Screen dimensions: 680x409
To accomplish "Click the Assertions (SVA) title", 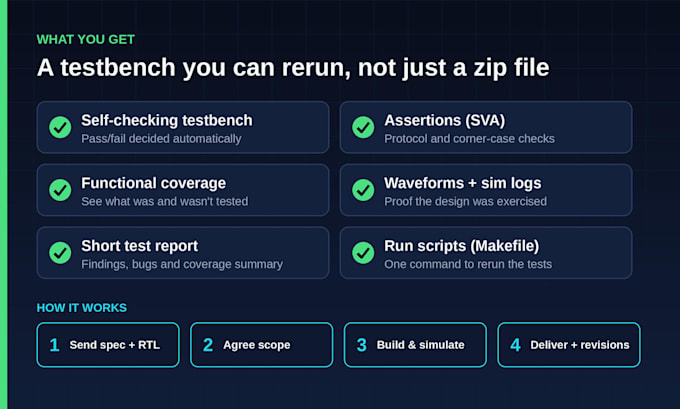I will point(445,120).
